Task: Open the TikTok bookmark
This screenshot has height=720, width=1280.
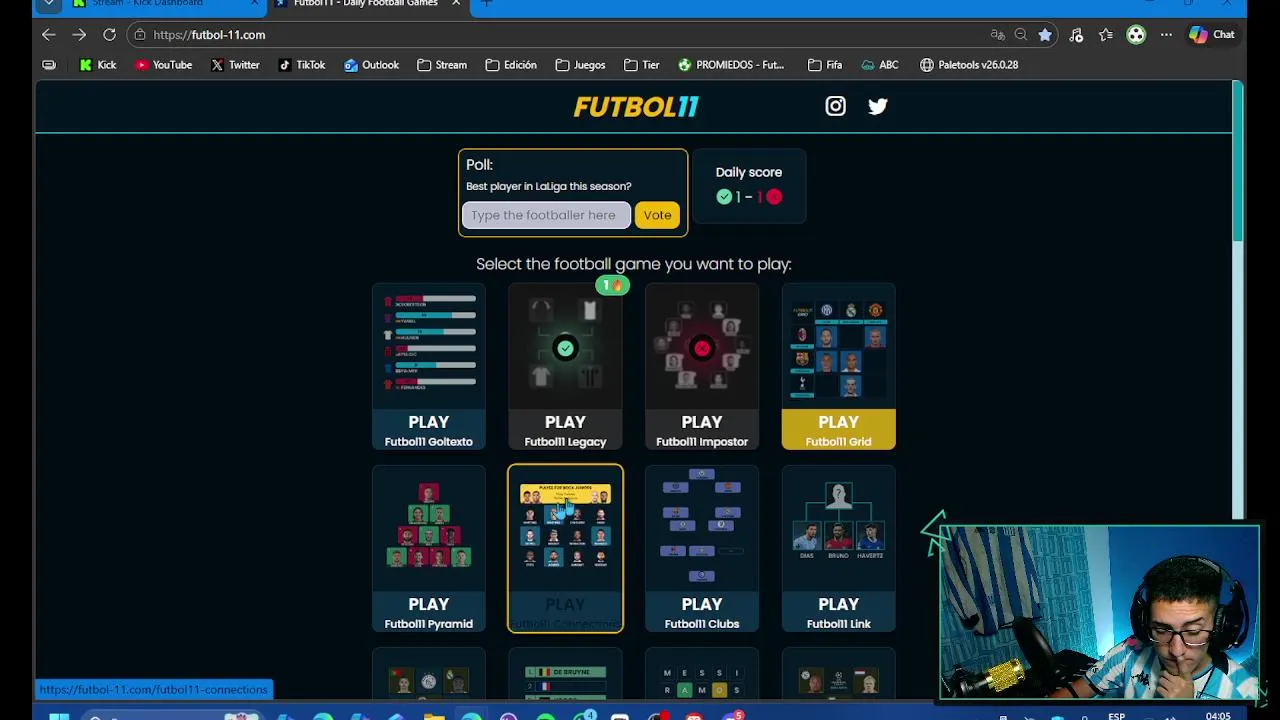Action: click(301, 65)
